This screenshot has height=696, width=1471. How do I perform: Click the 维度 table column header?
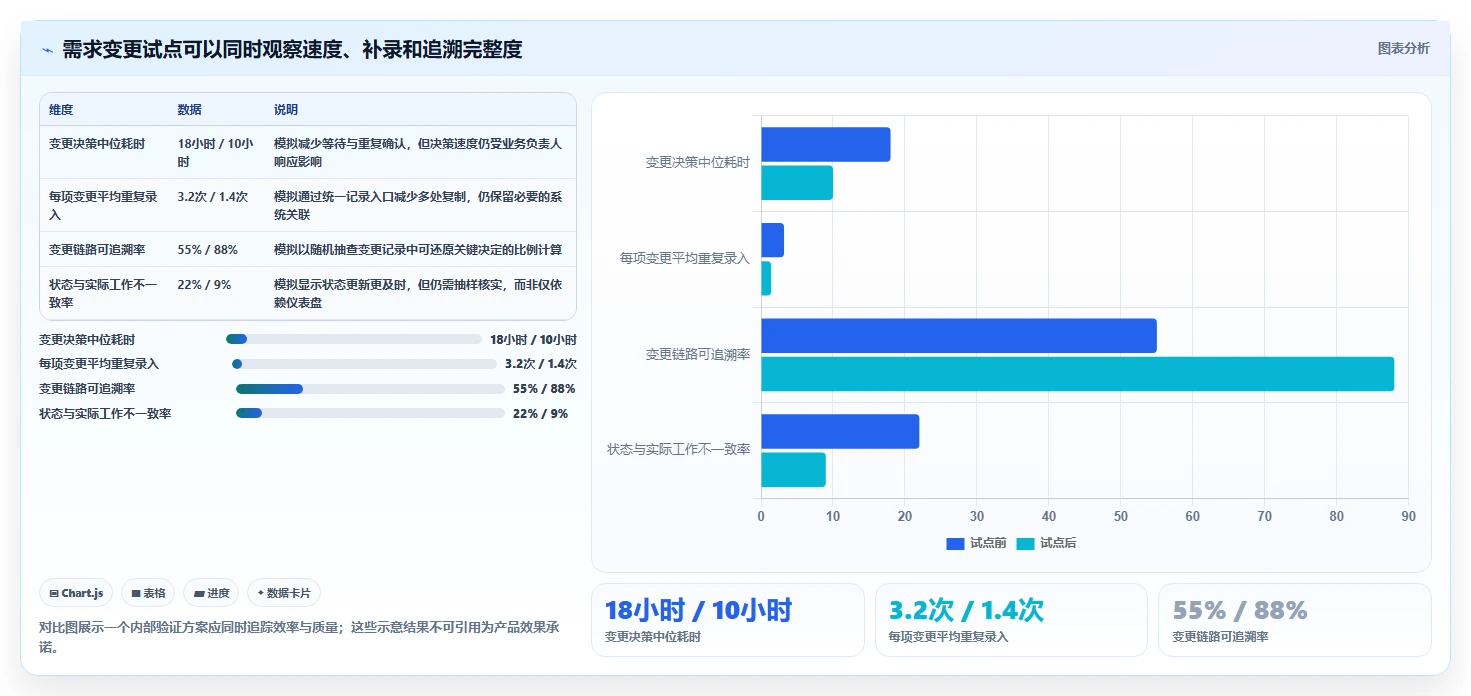(61, 110)
